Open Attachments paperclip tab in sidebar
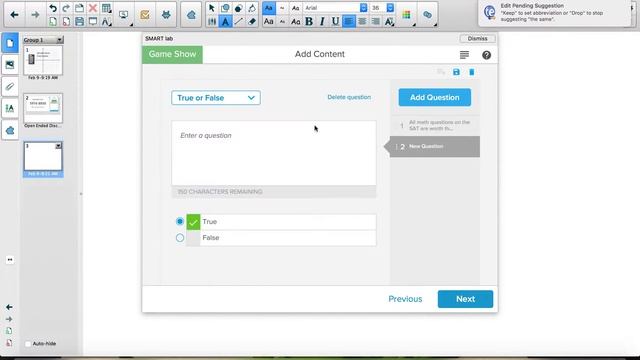This screenshot has height=360, width=640. (x=10, y=87)
